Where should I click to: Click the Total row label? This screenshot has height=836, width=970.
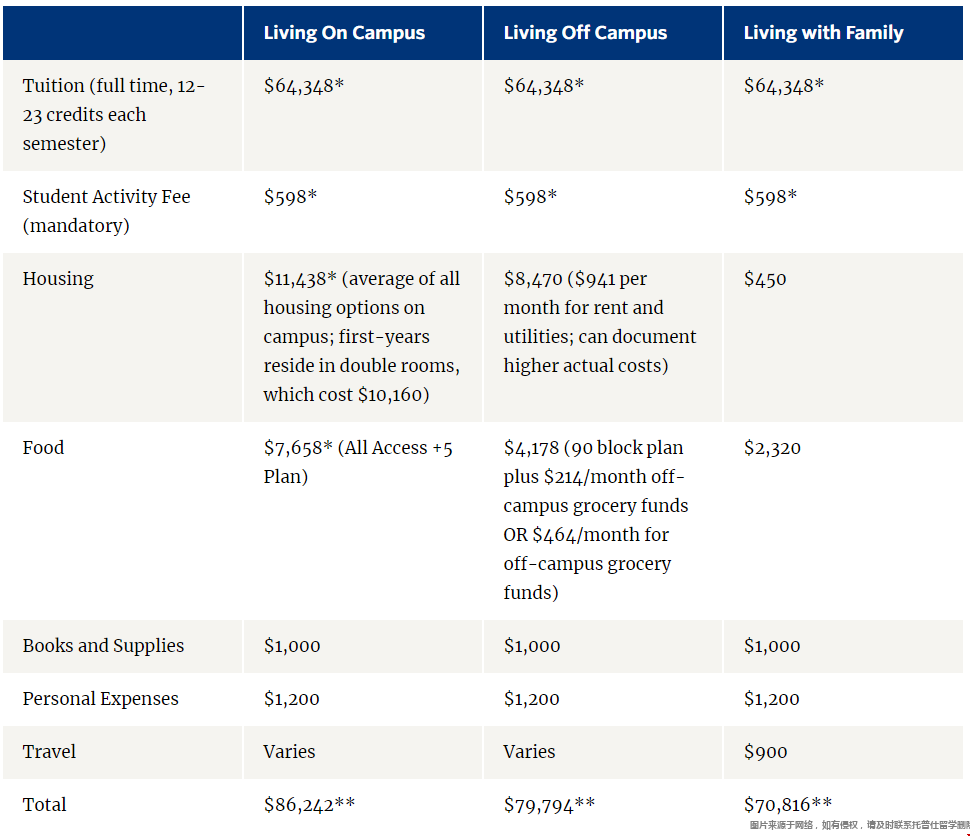tap(44, 804)
